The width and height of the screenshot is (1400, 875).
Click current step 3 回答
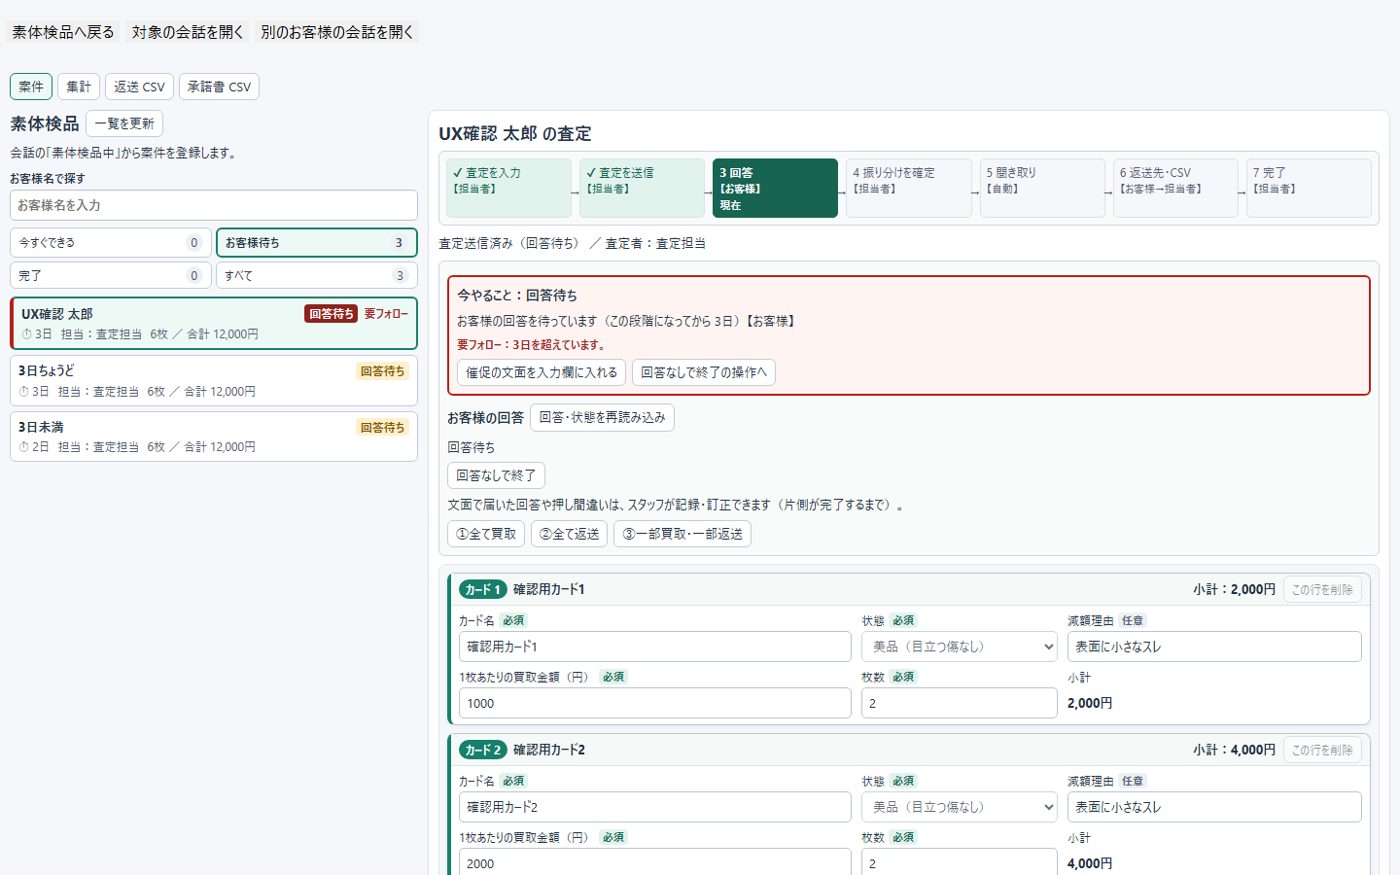click(775, 188)
